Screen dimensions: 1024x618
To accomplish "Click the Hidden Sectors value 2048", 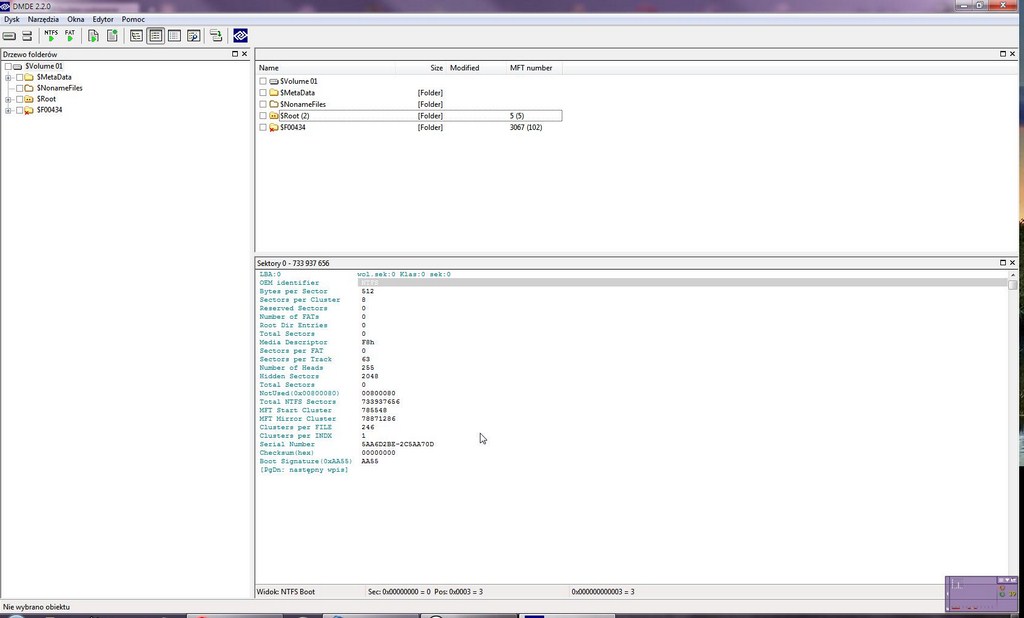I will click(x=370, y=376).
